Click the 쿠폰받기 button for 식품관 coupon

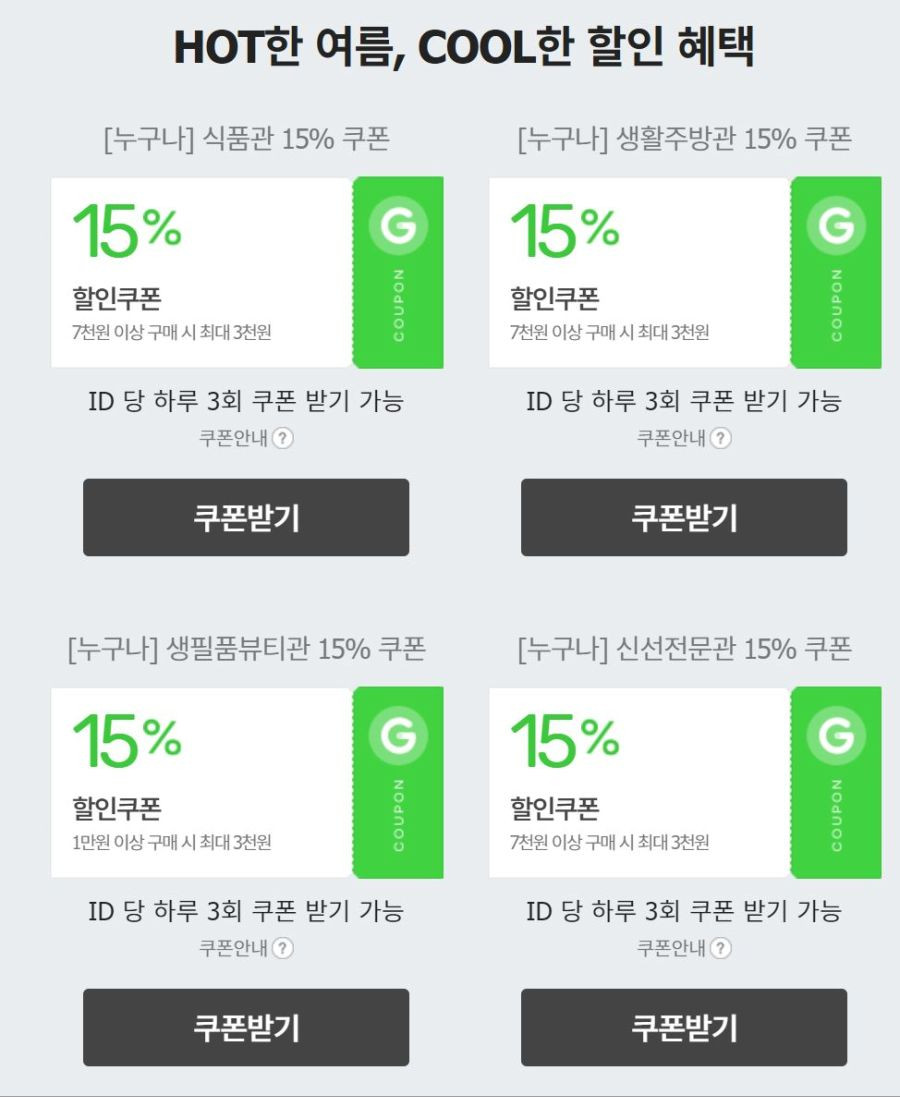tap(246, 517)
